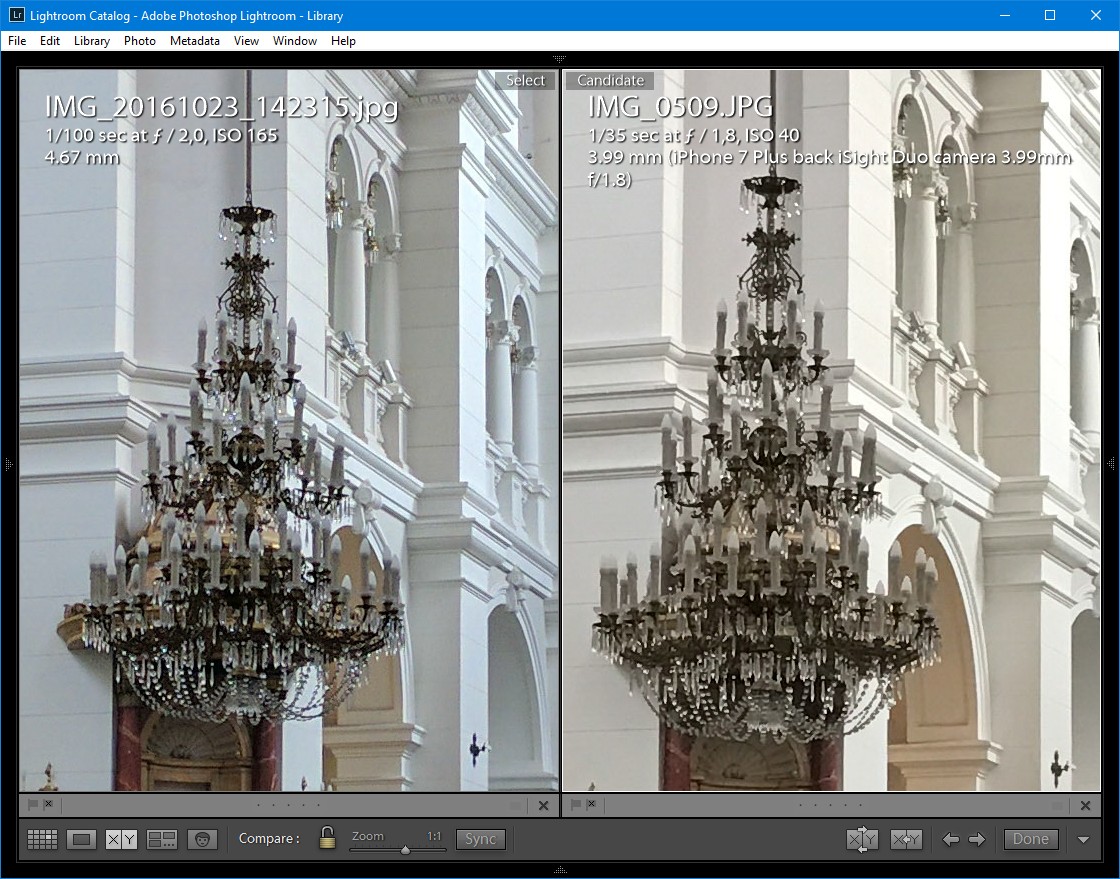Switch to Loupe view

(81, 839)
